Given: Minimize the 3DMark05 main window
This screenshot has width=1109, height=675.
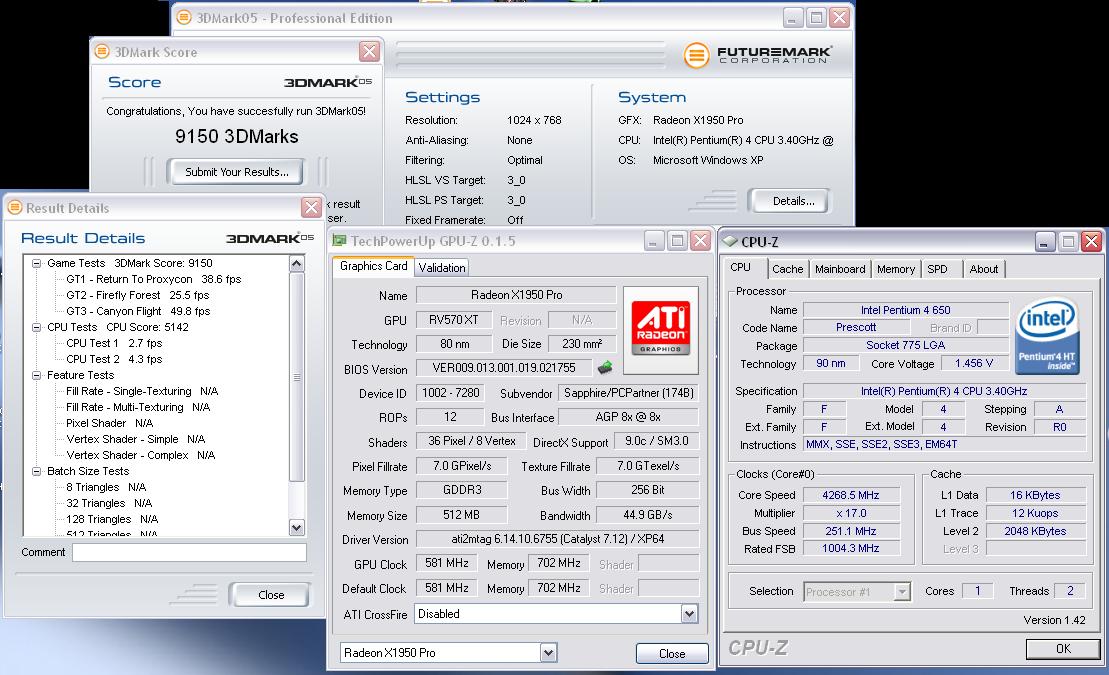Looking at the screenshot, I should [x=794, y=18].
